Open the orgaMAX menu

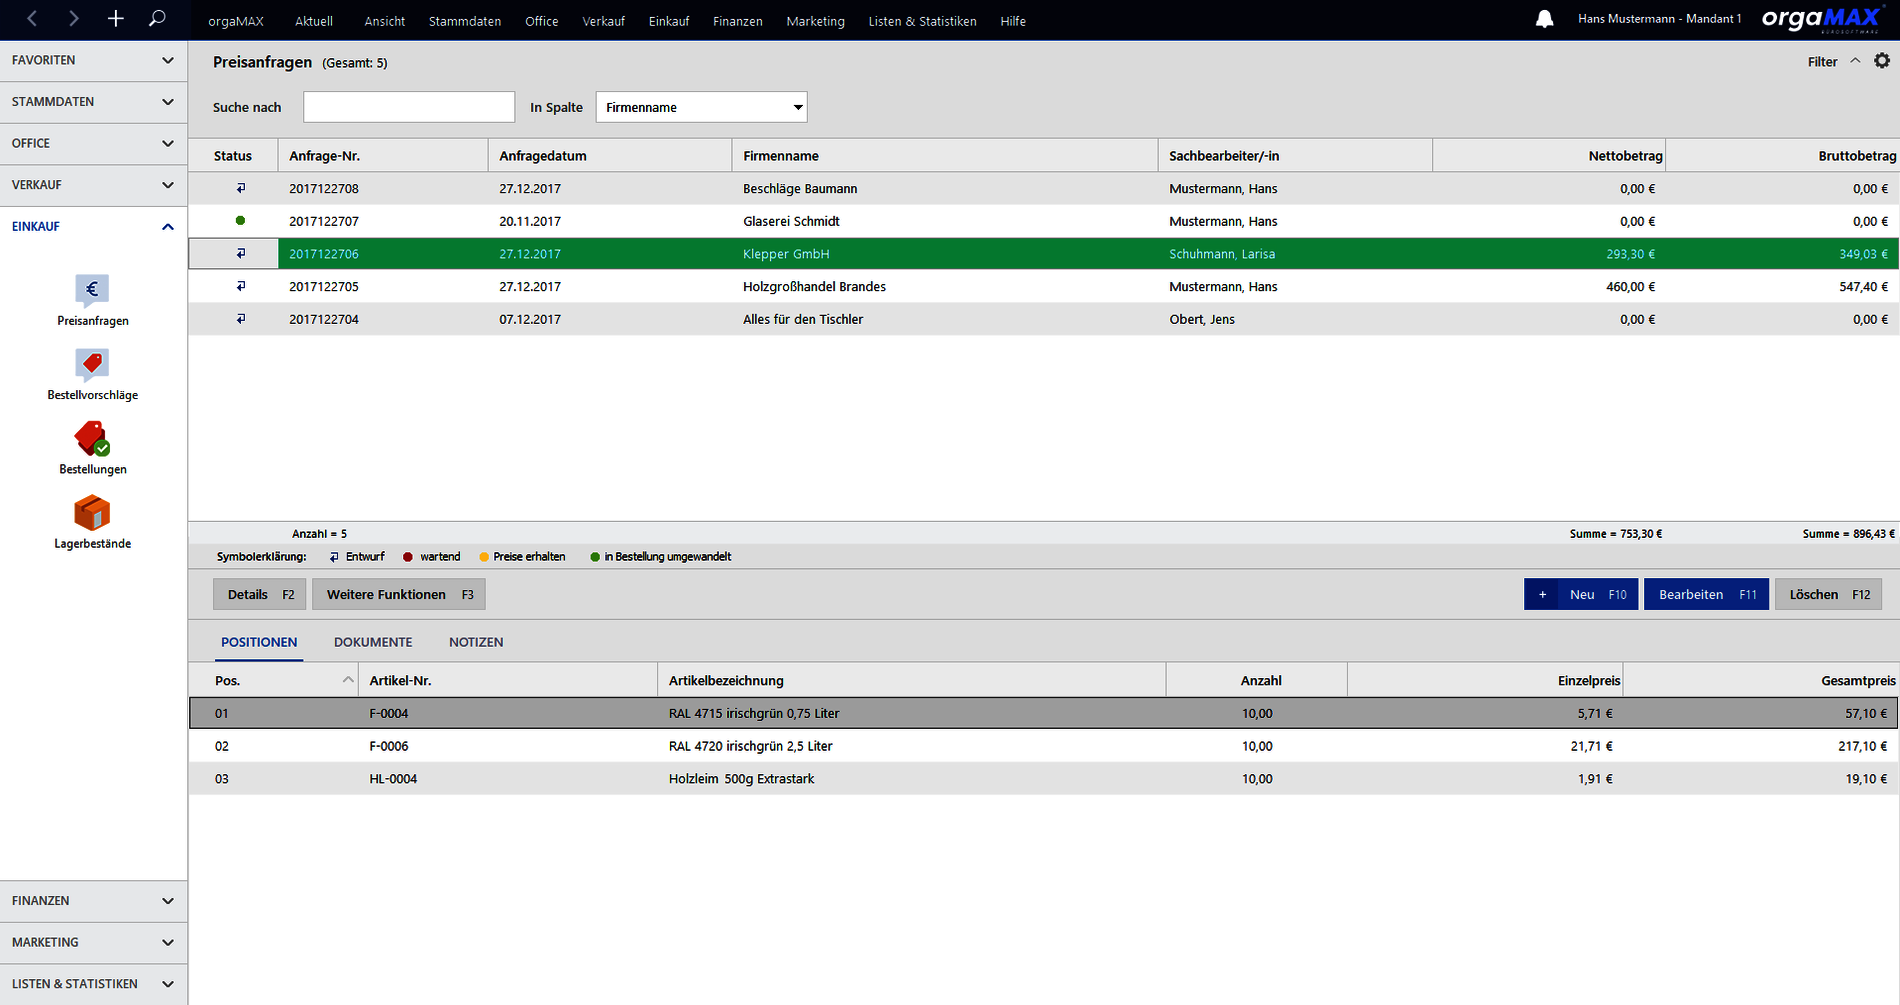click(236, 21)
